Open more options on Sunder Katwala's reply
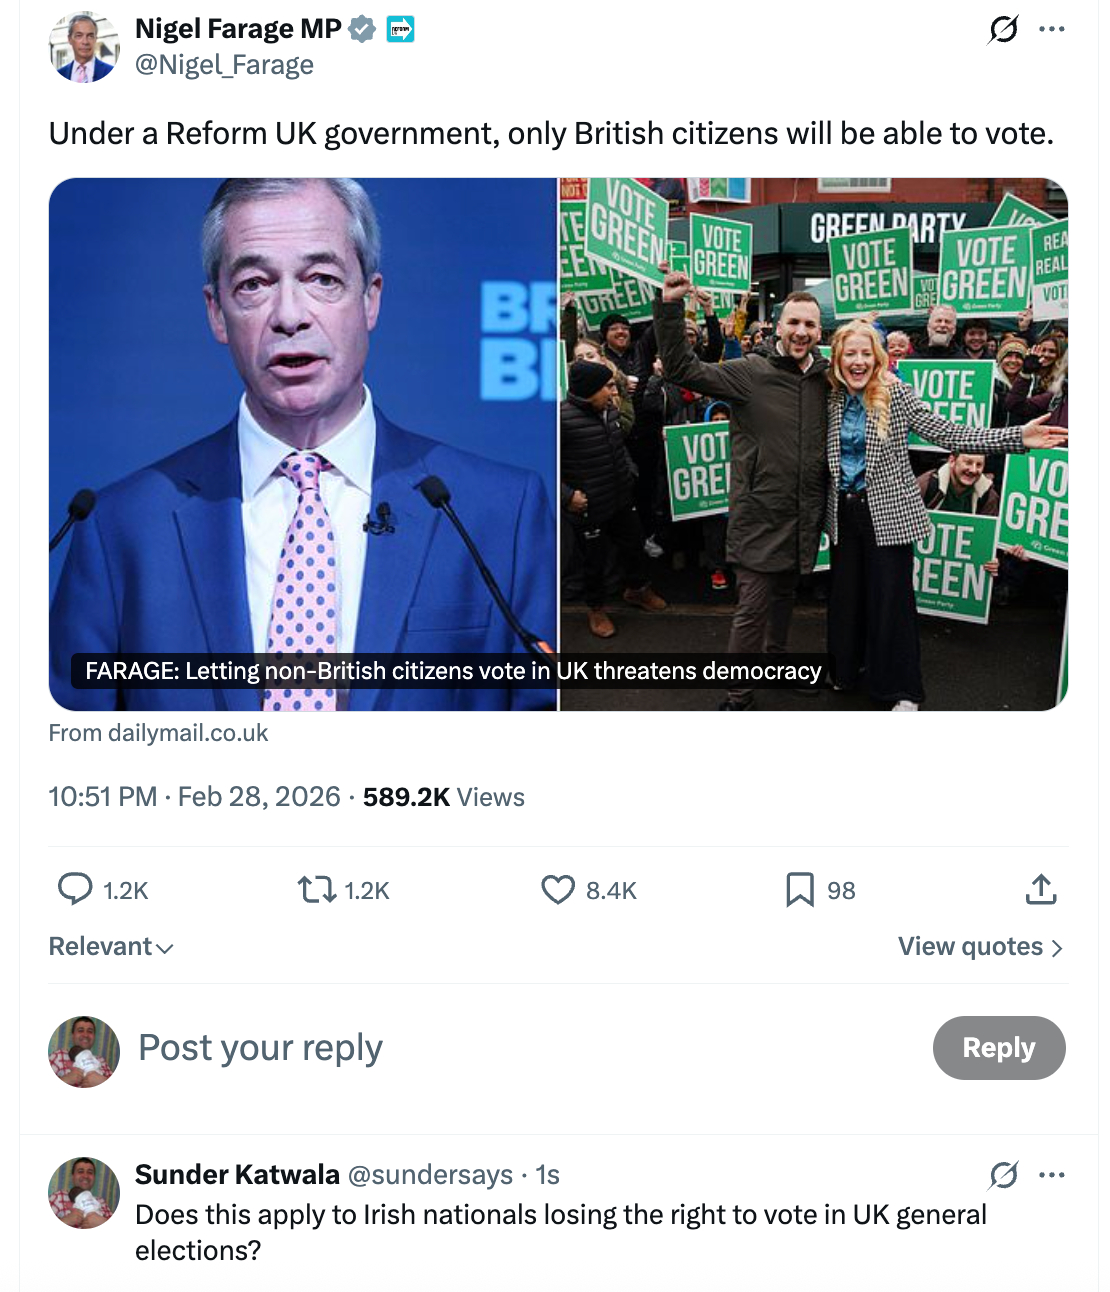 (1052, 1175)
